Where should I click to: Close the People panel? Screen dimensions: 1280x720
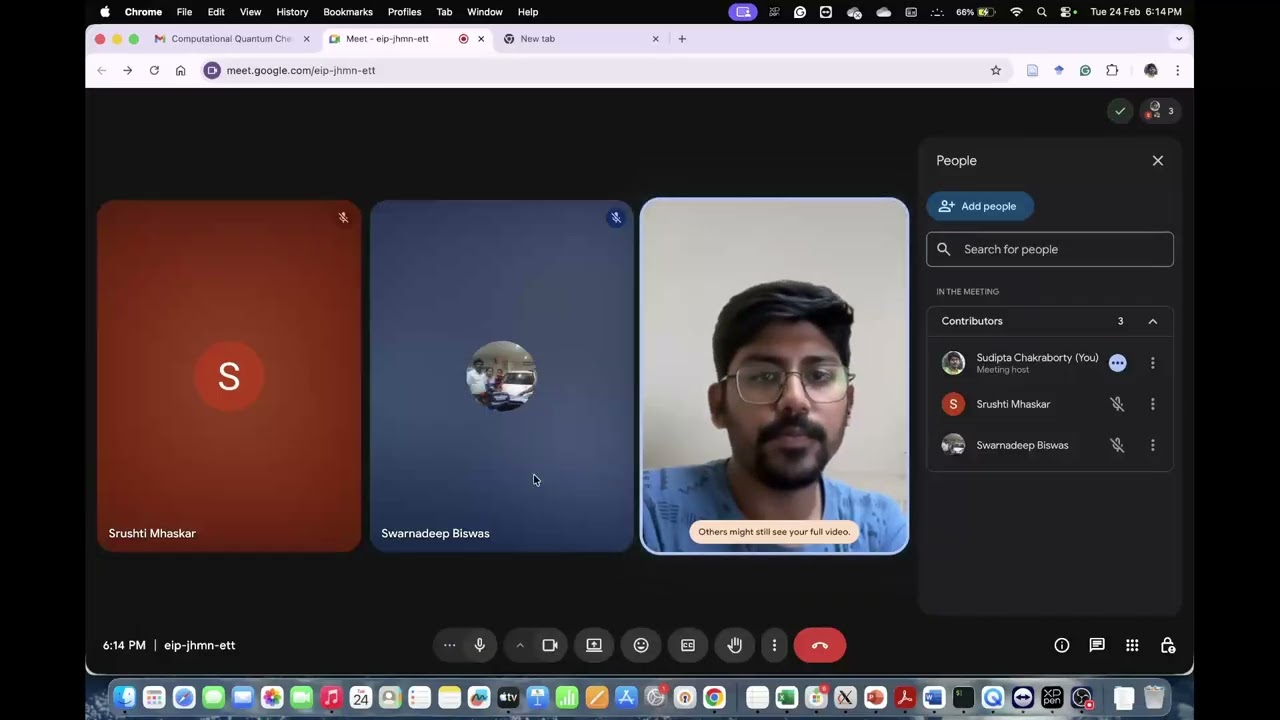pos(1158,160)
